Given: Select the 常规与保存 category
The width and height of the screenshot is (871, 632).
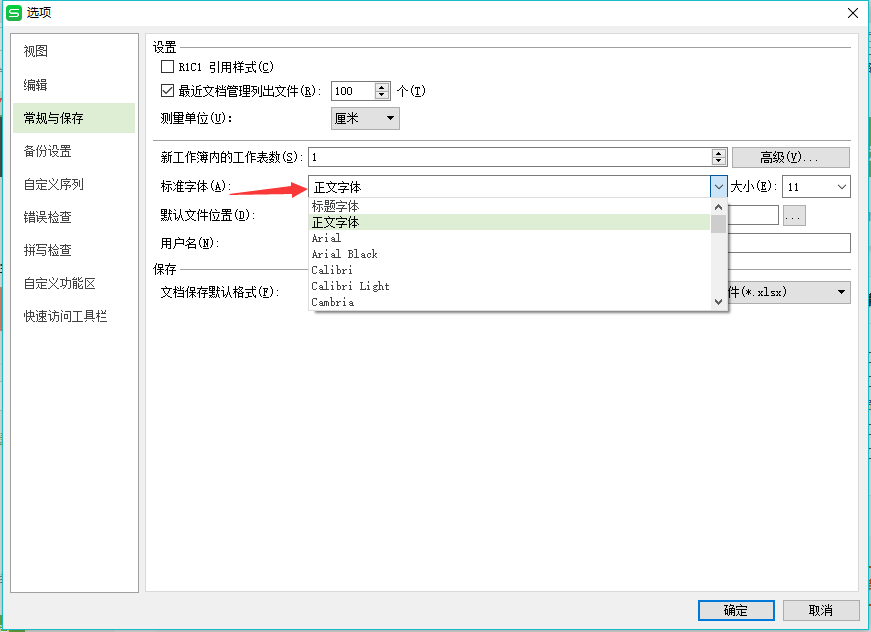Looking at the screenshot, I should tap(74, 118).
